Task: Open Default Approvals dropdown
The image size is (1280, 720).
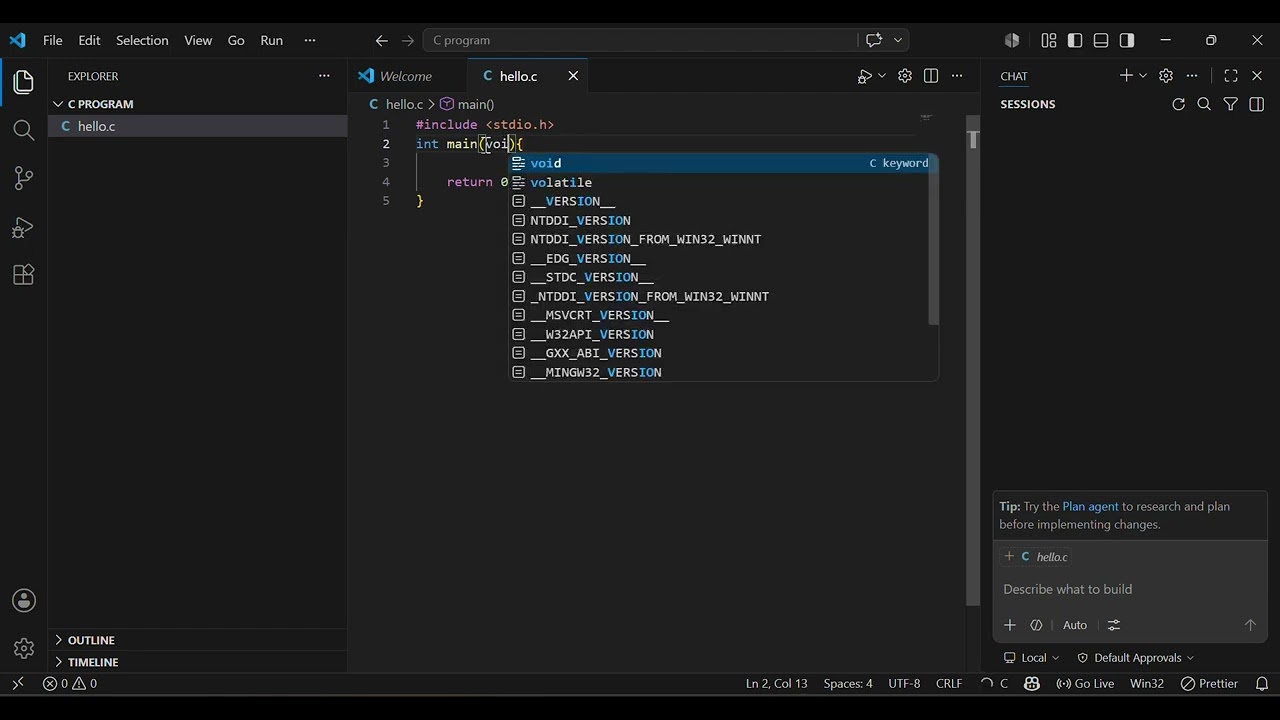Action: 1136,658
